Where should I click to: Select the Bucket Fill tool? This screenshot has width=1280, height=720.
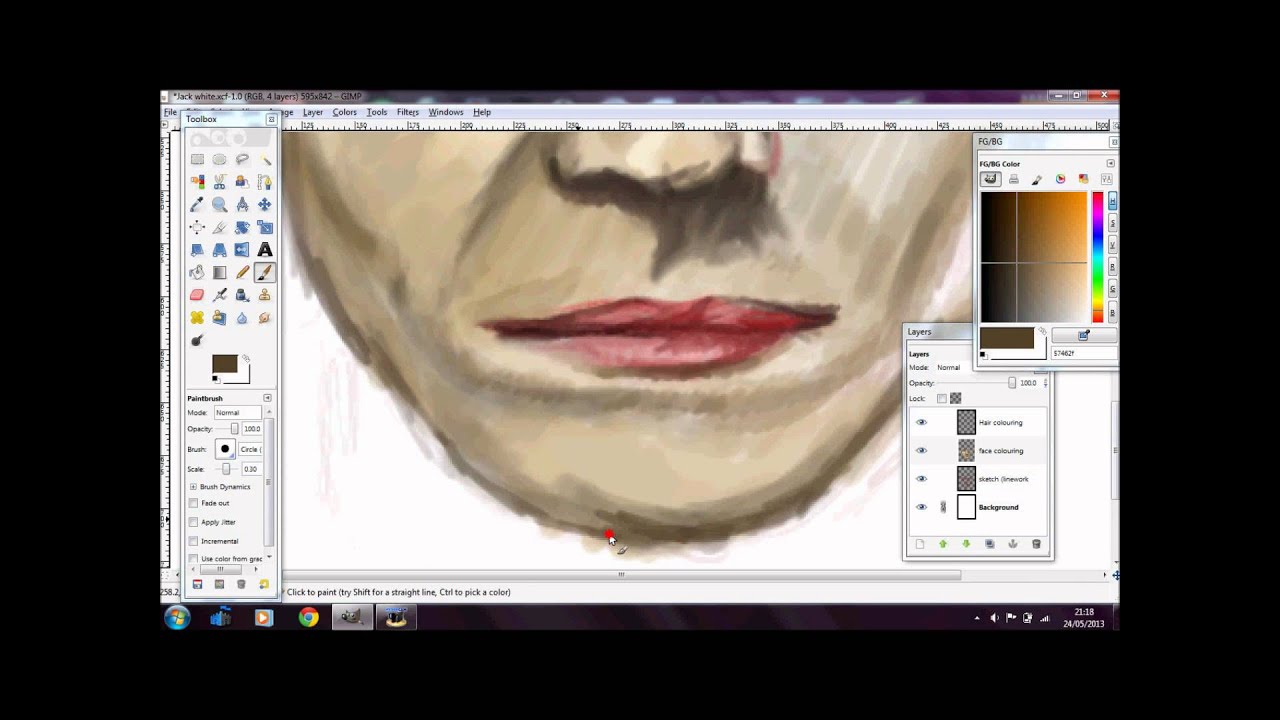(x=197, y=273)
